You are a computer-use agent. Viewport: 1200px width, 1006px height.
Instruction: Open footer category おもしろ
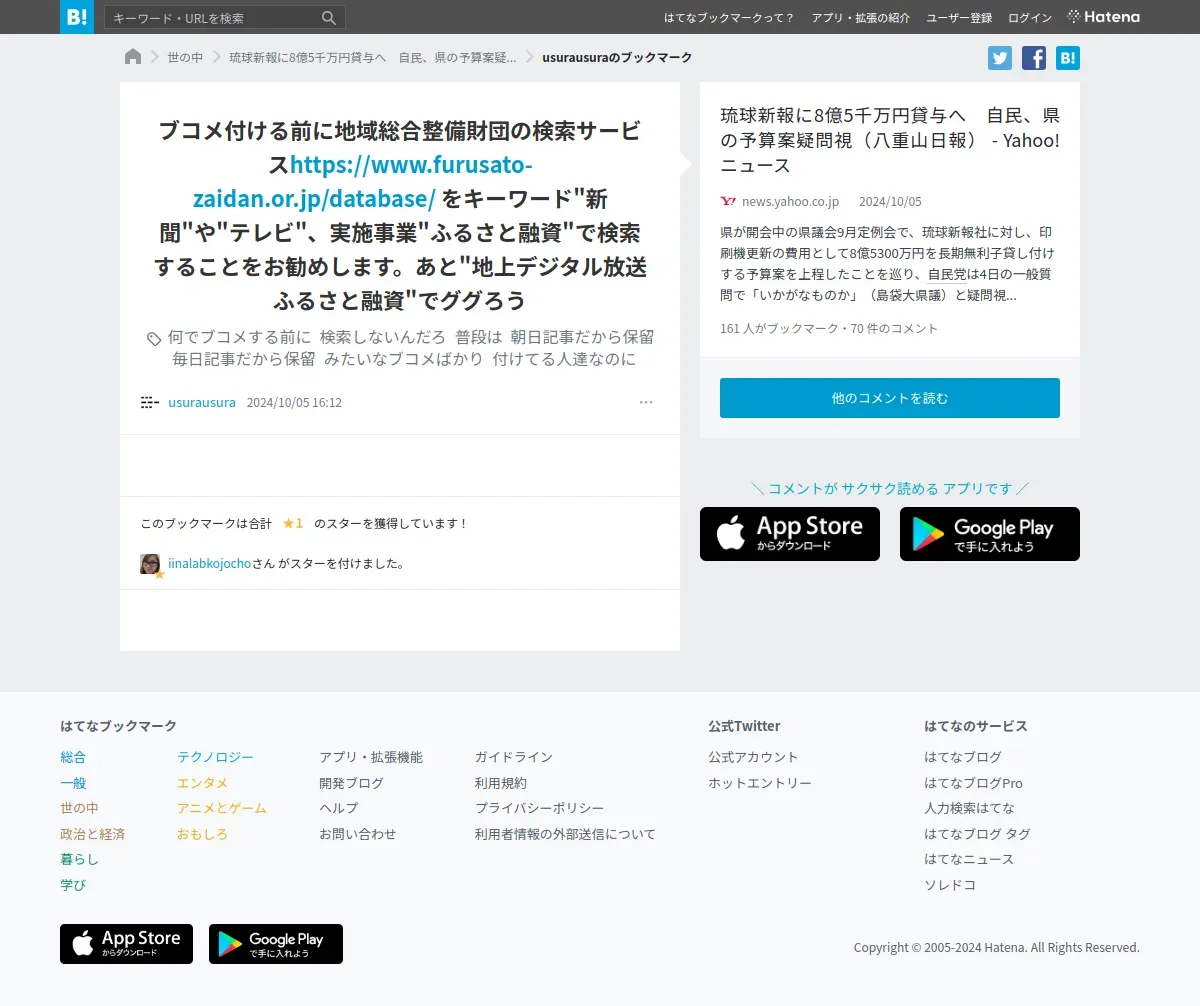(x=202, y=834)
